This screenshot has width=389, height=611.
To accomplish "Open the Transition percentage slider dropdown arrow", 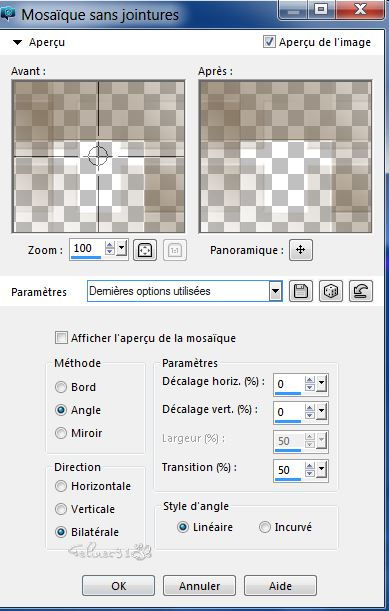I will 322,470.
